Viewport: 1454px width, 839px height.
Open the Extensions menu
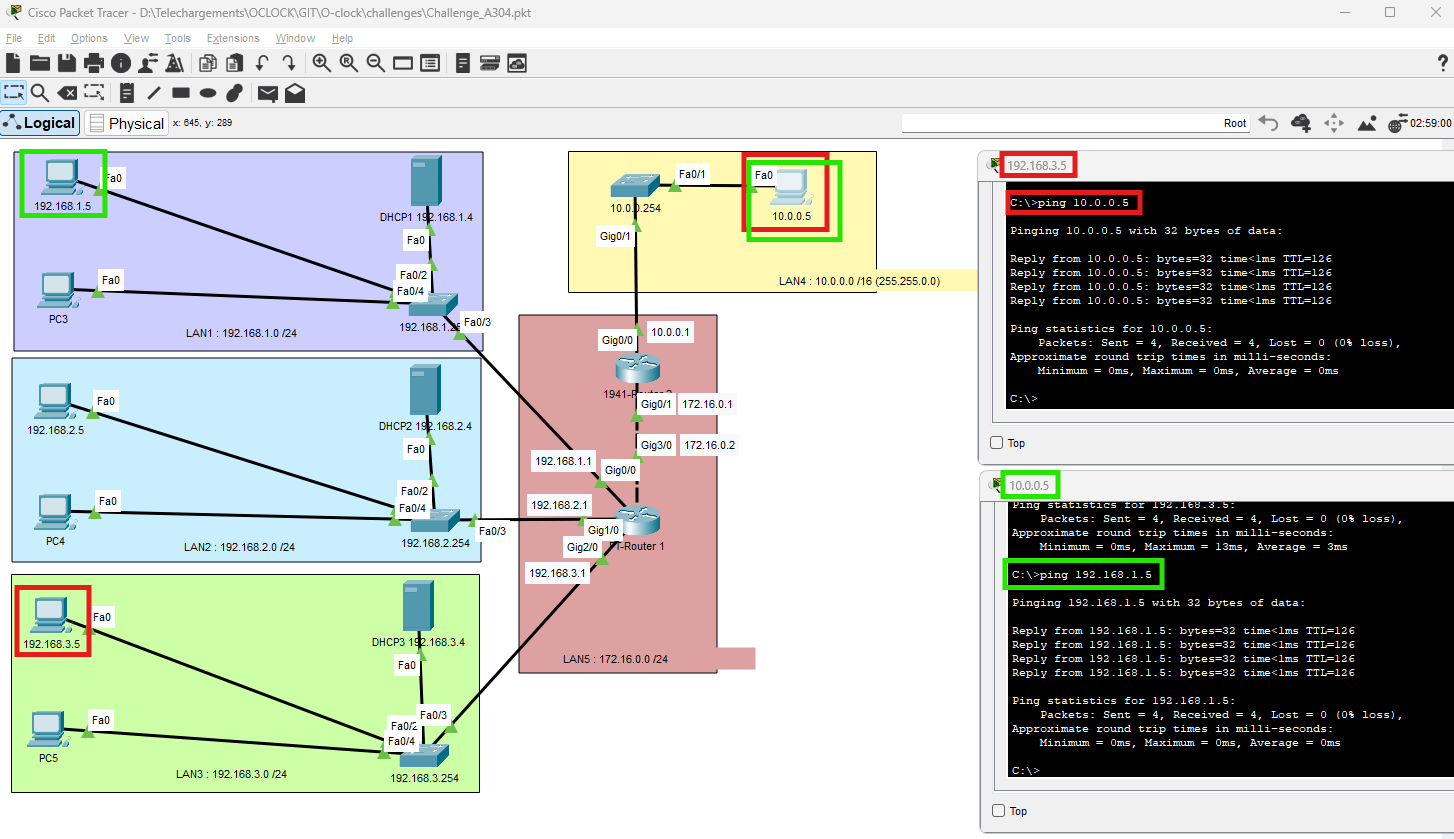233,38
